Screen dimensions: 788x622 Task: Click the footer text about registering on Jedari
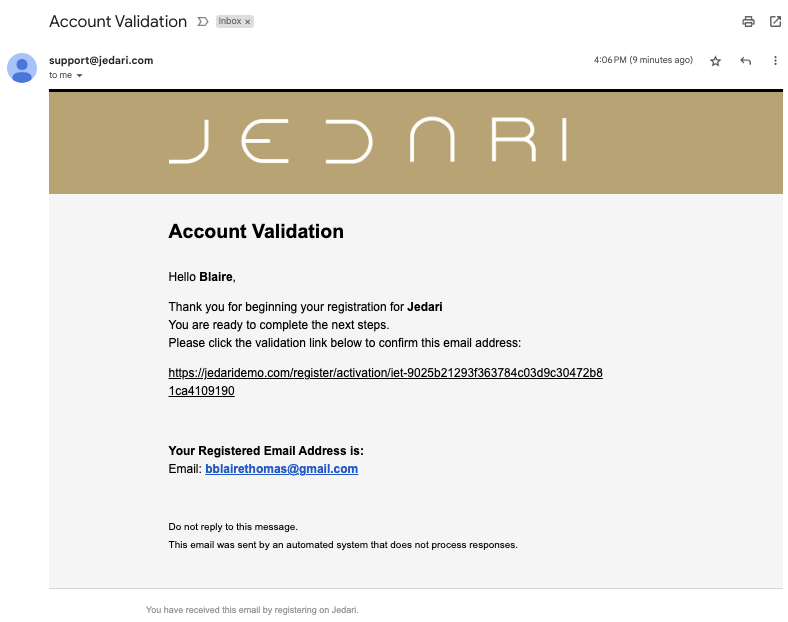pos(252,610)
